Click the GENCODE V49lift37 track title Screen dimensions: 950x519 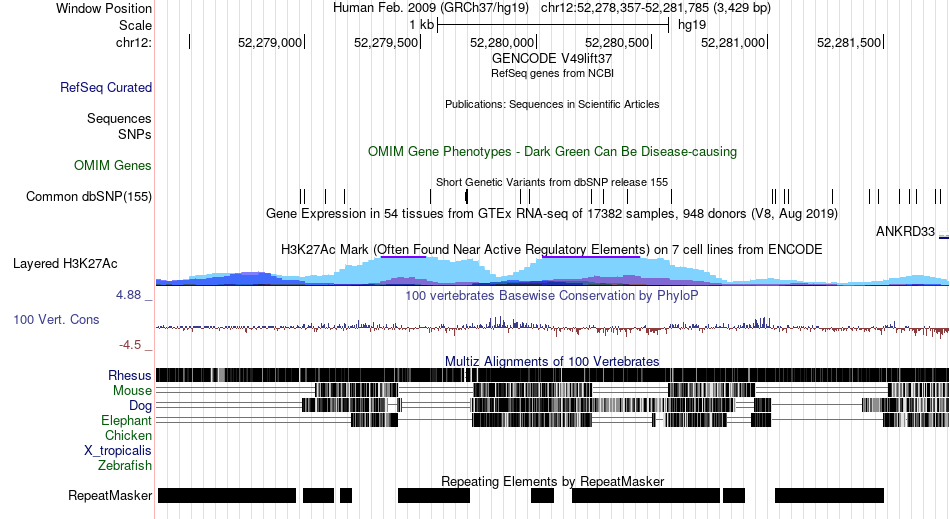point(552,59)
